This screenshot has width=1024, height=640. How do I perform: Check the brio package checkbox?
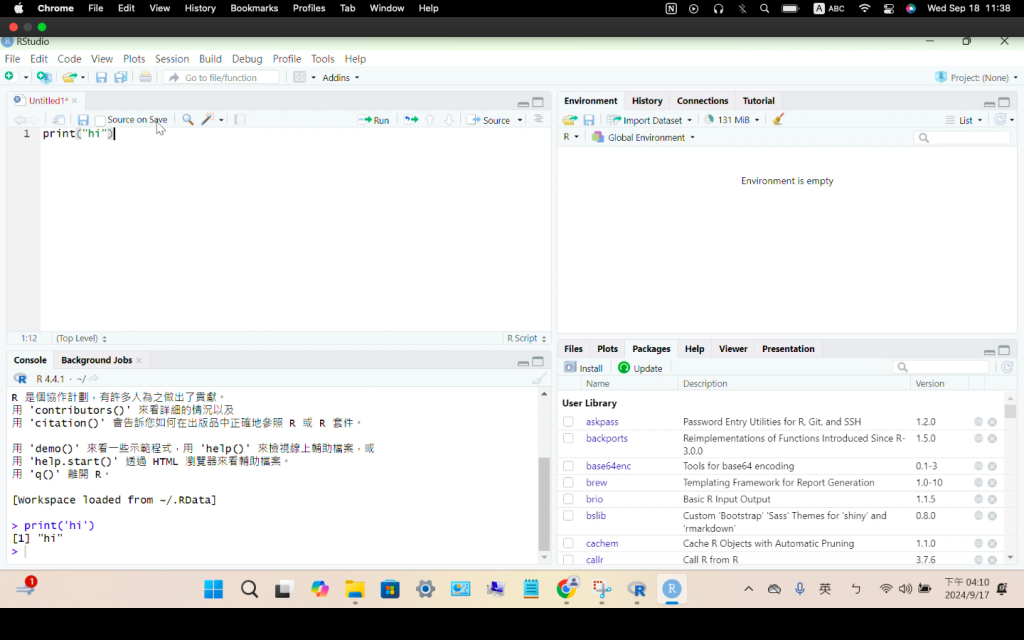pos(568,499)
